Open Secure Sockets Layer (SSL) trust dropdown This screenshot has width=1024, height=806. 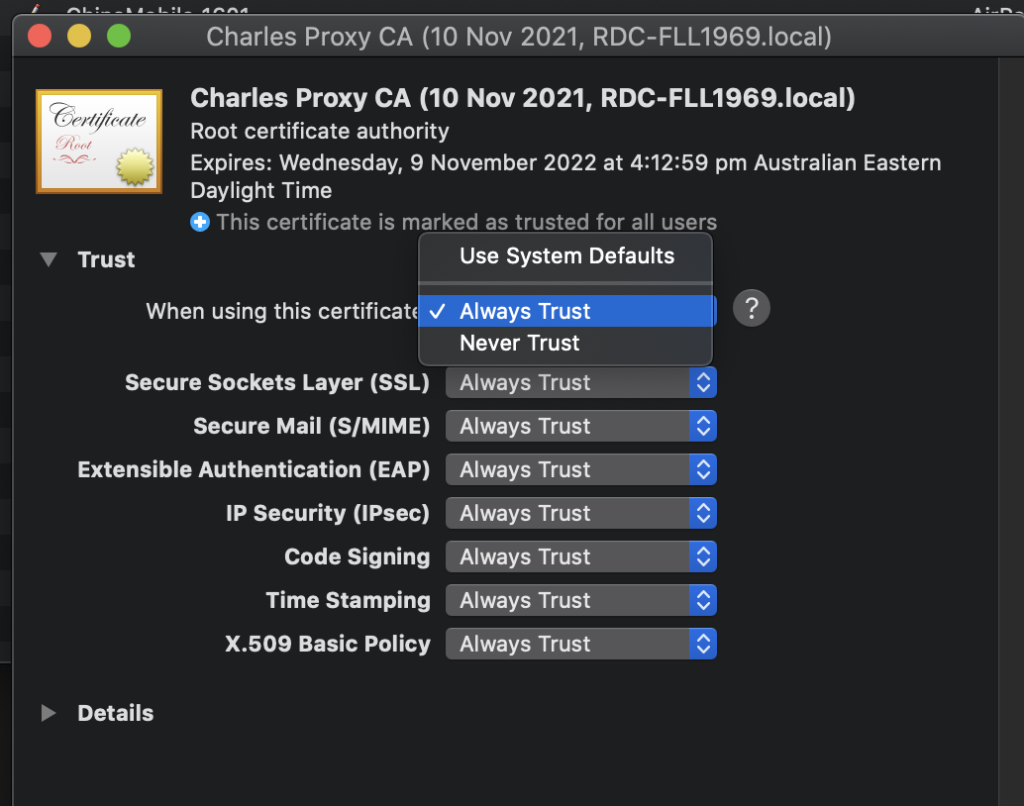[581, 383]
